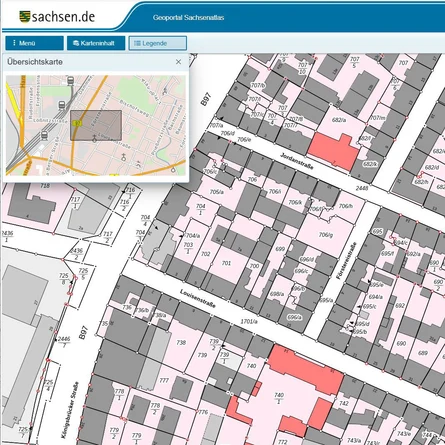The height and width of the screenshot is (445, 445).
Task: Toggle the Legende button
Action: [158, 43]
